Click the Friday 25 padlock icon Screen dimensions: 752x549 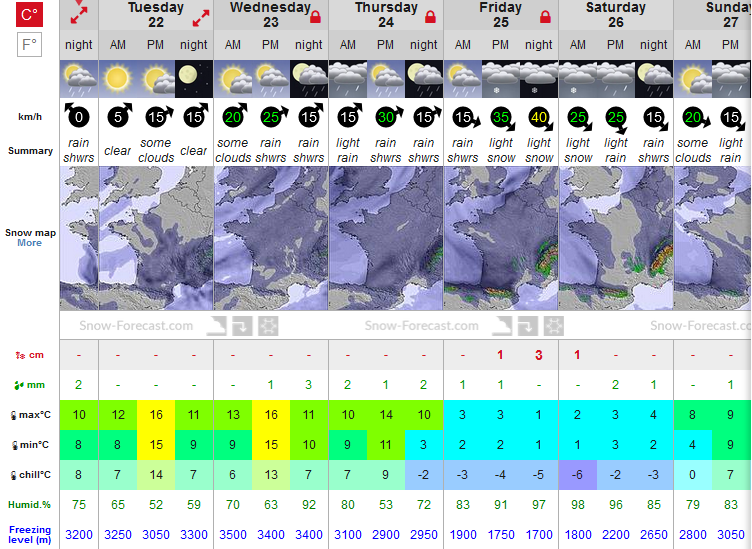(x=545, y=17)
